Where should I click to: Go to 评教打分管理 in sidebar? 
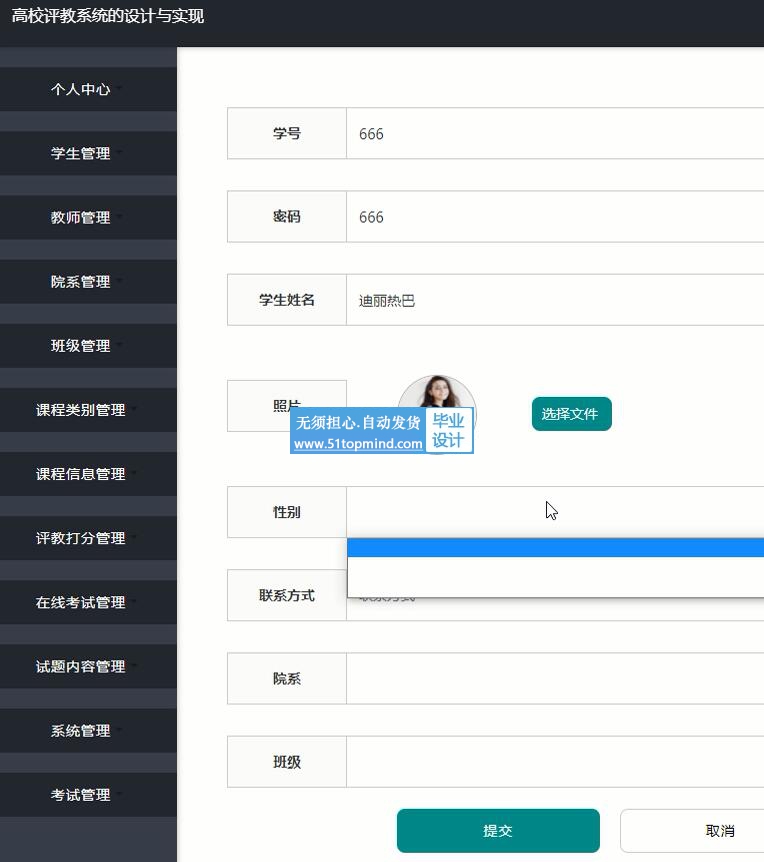click(x=88, y=538)
